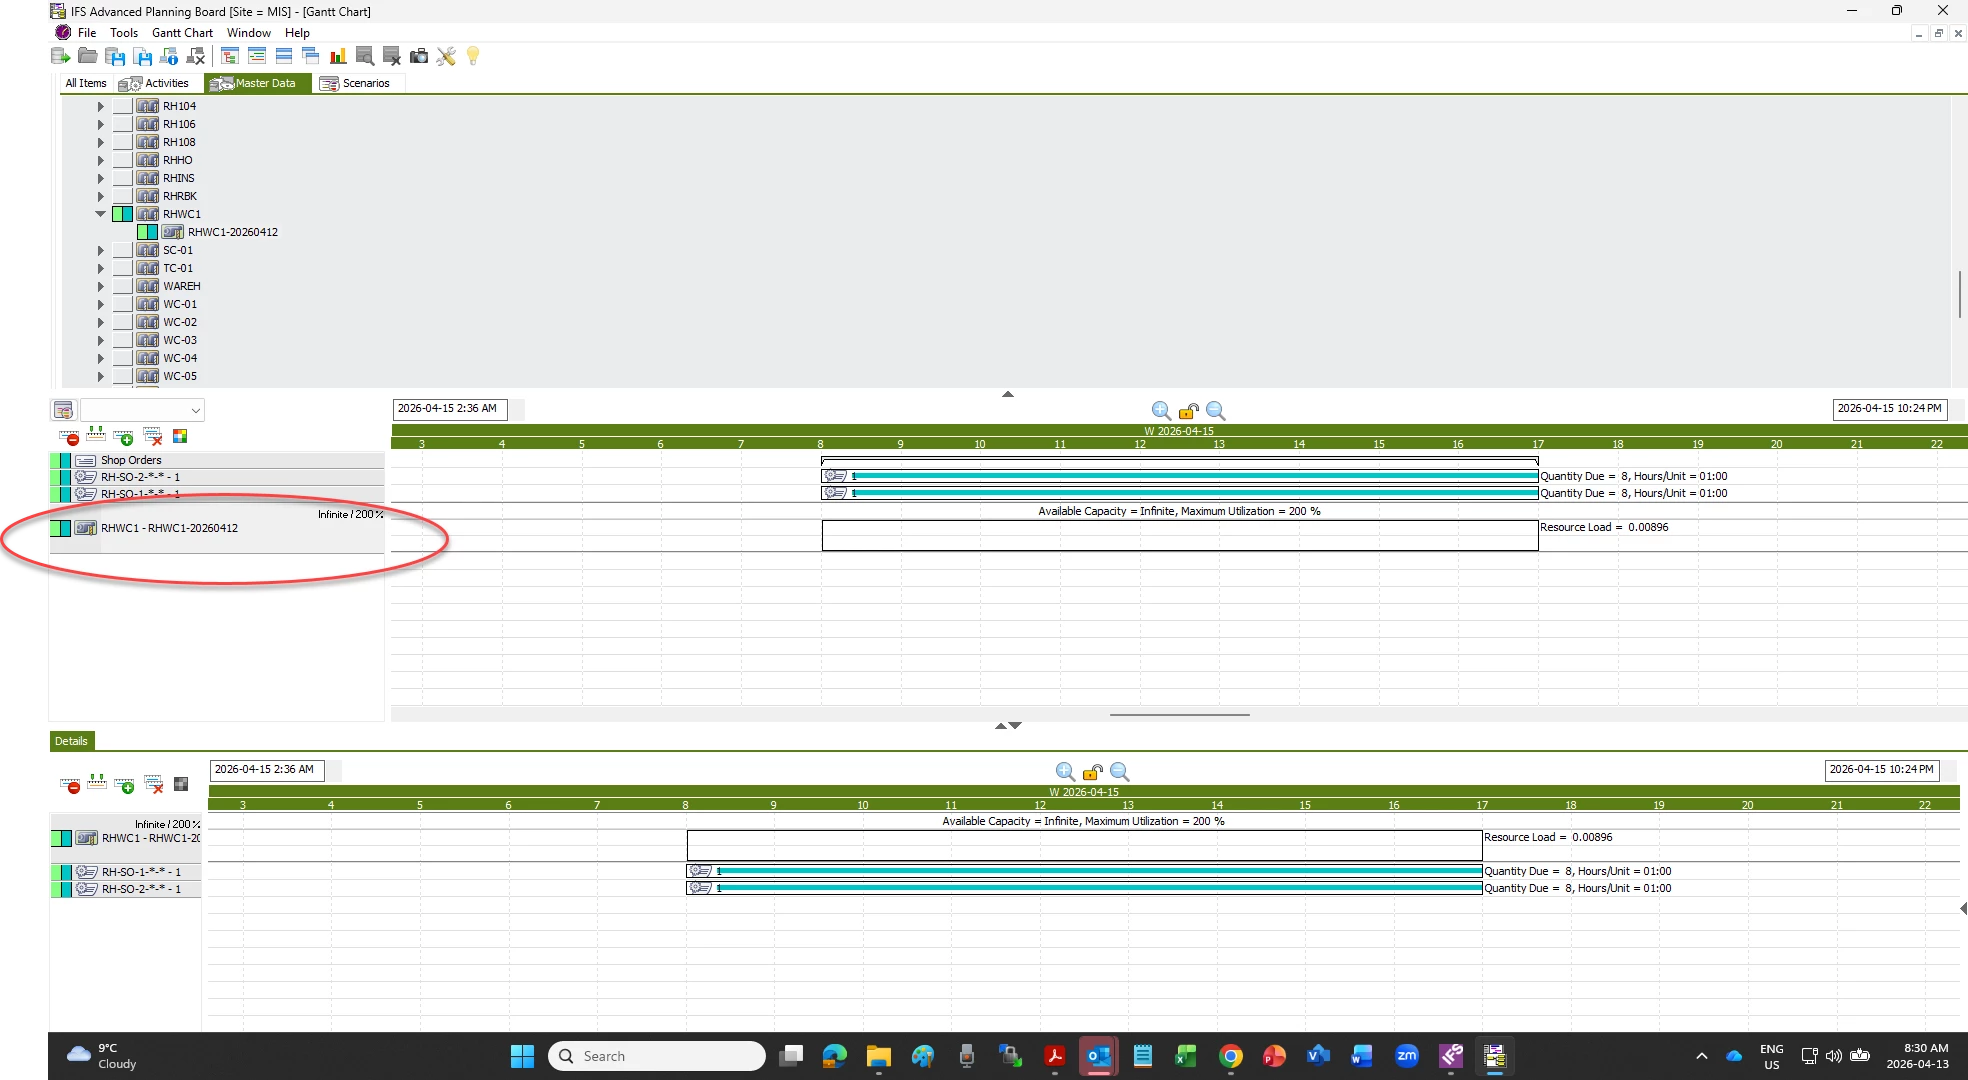This screenshot has height=1080, width=1968.
Task: Click the remove row icon with red minus
Action: tap(69, 436)
